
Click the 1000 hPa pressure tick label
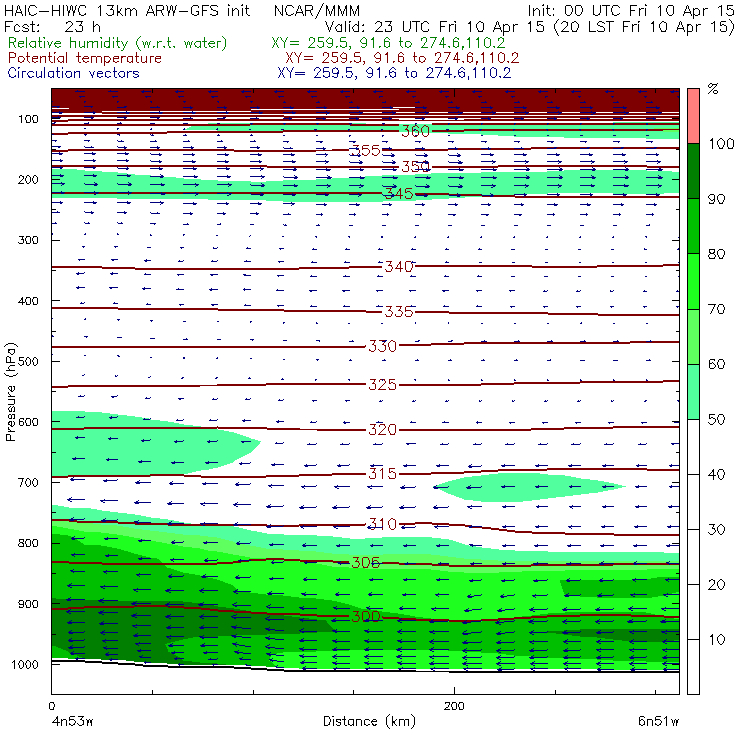pos(25,664)
